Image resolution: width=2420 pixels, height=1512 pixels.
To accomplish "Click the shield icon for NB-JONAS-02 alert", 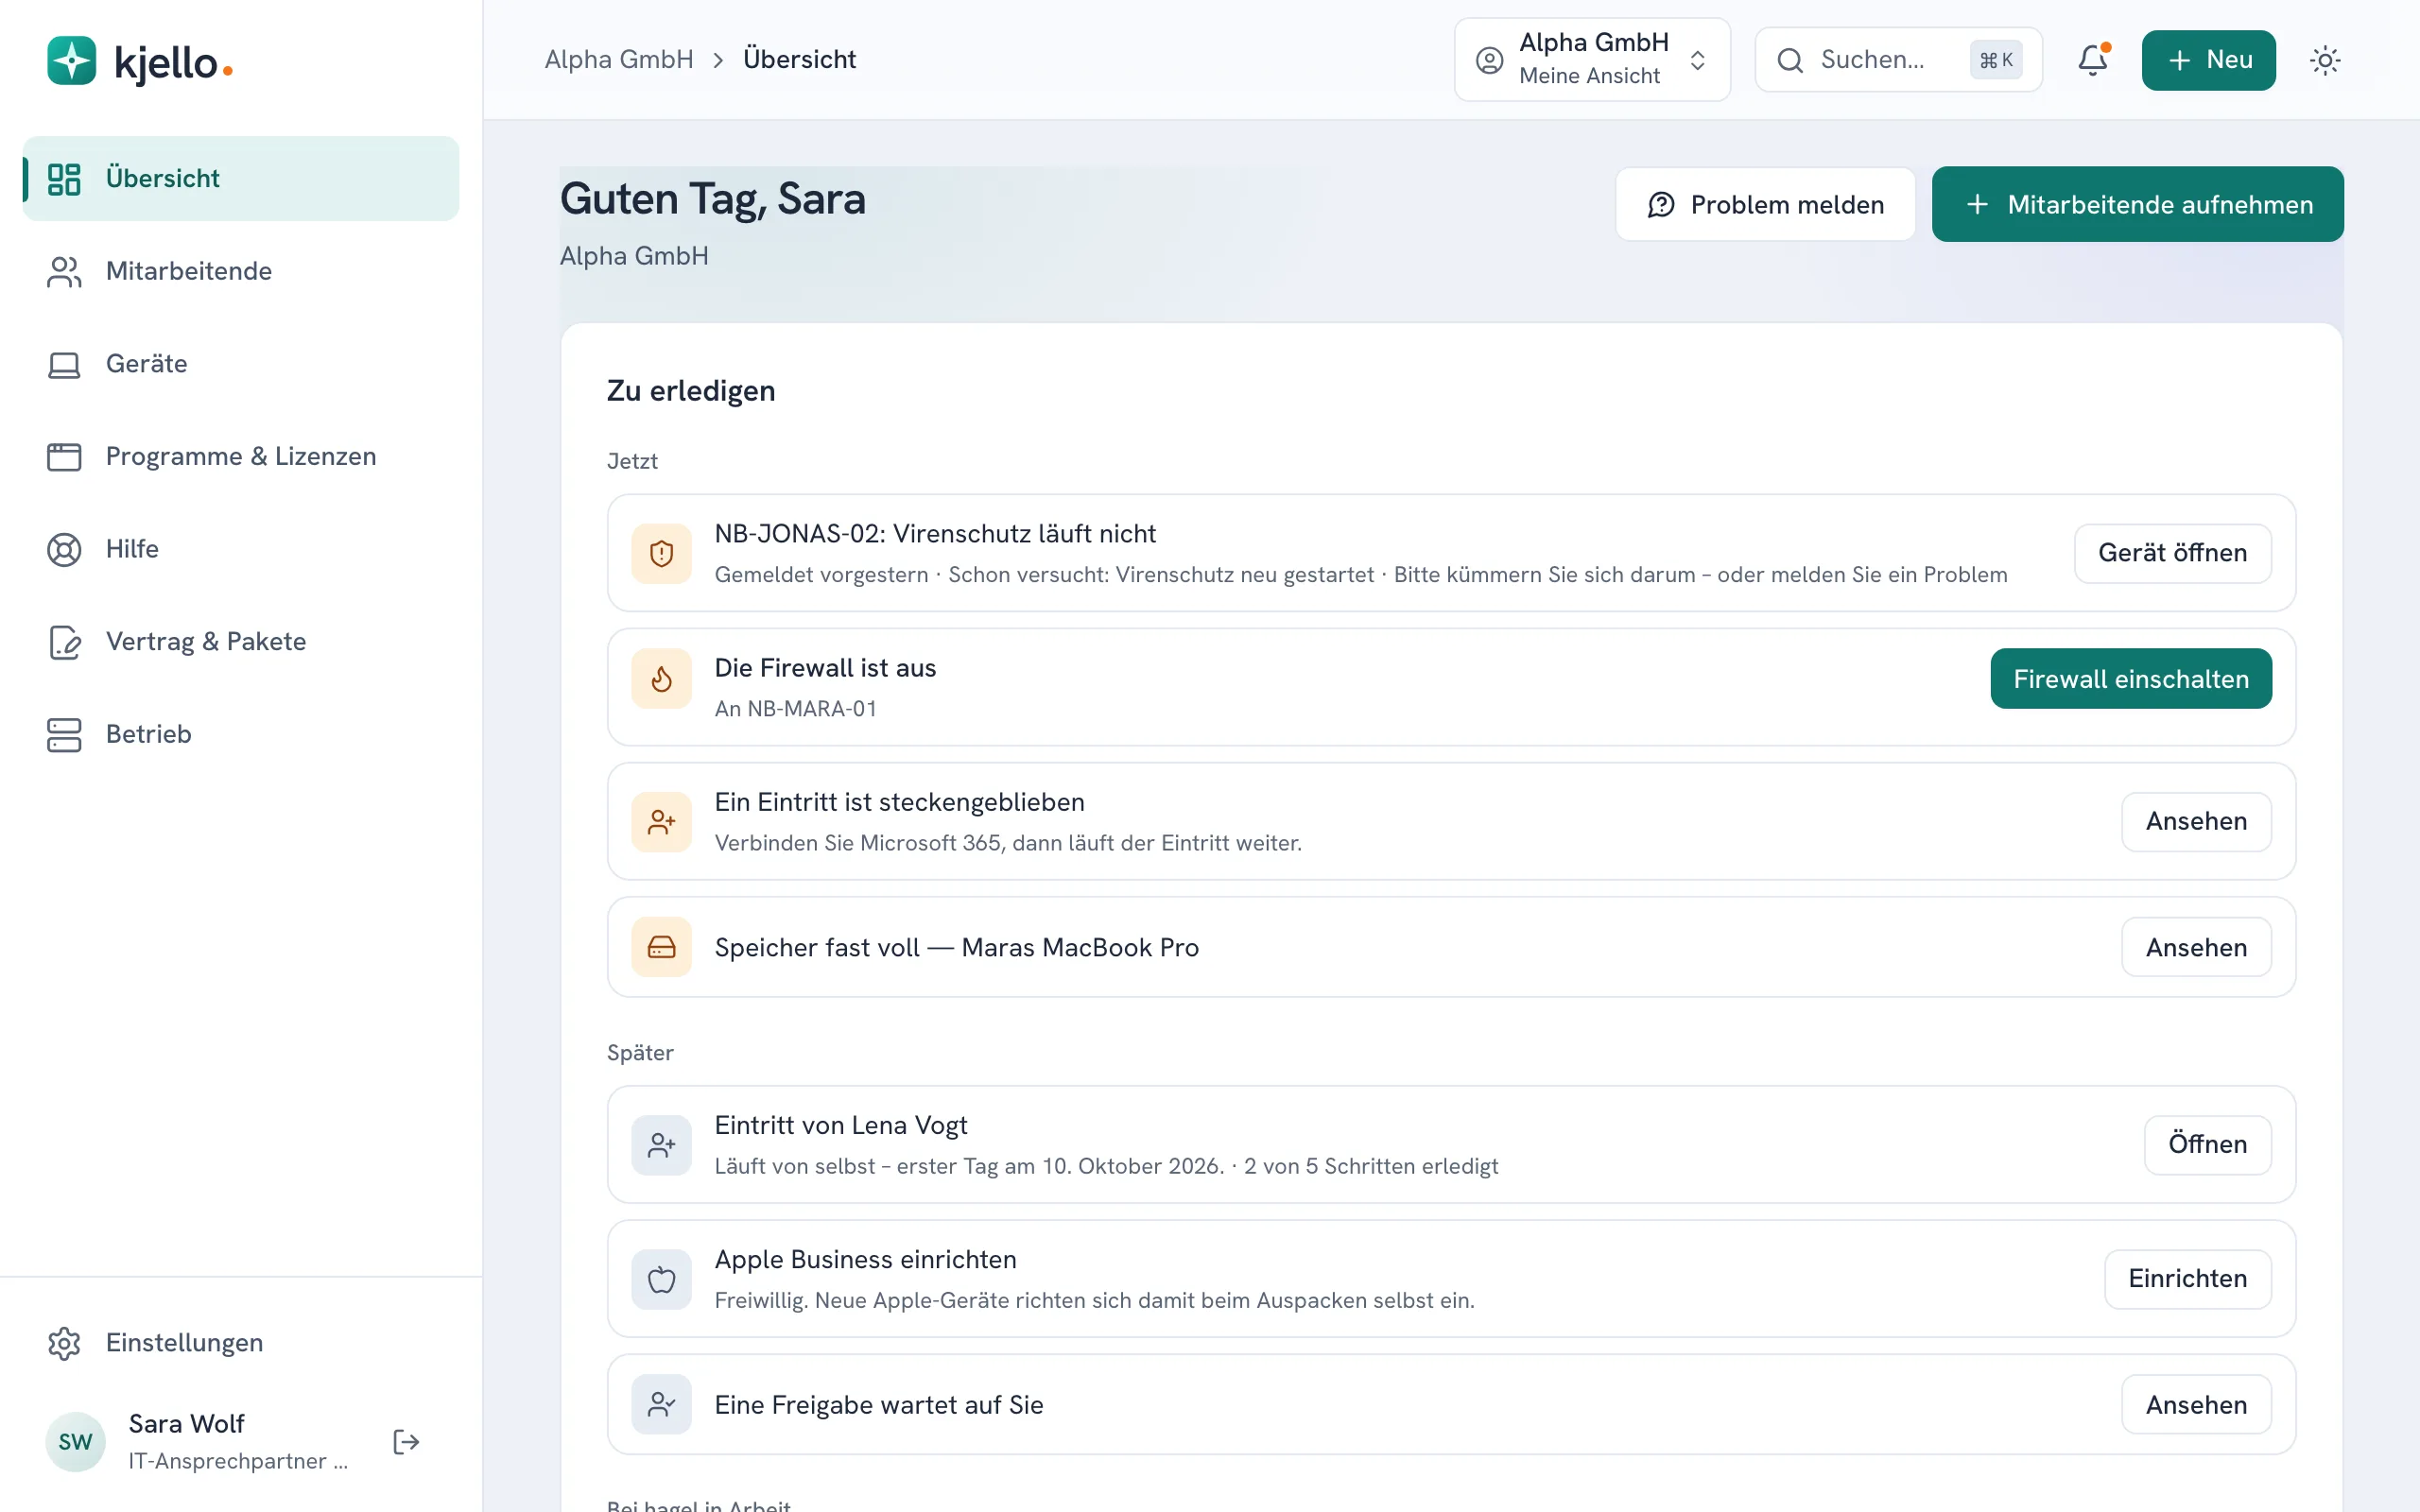I will click(x=661, y=553).
